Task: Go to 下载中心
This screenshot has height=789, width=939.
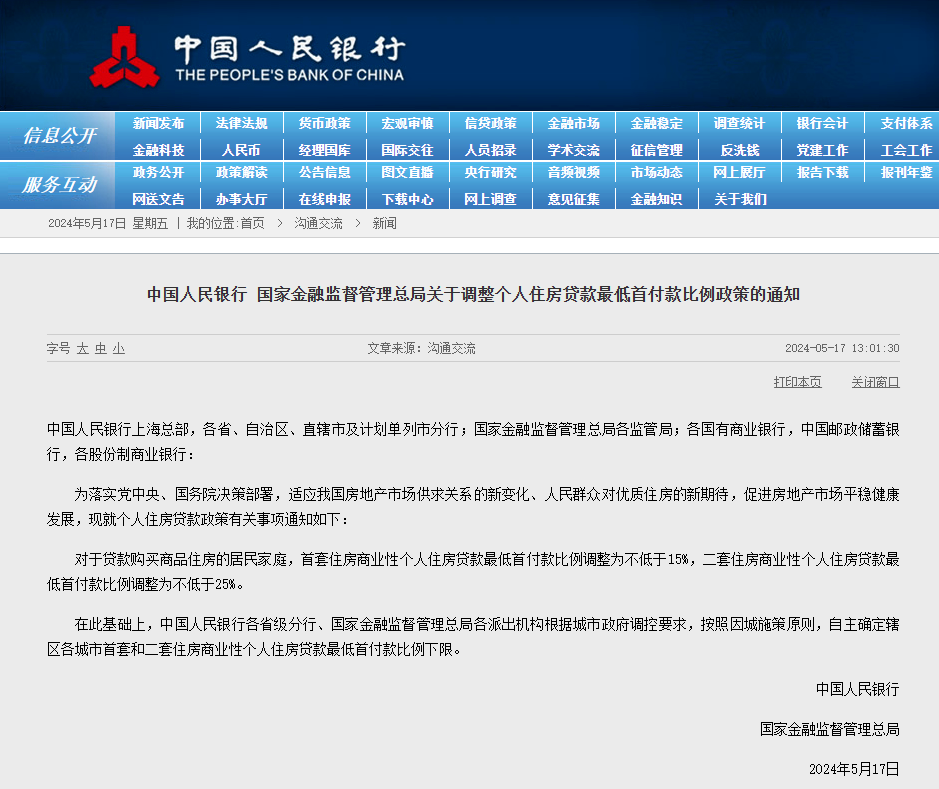Action: 407,199
